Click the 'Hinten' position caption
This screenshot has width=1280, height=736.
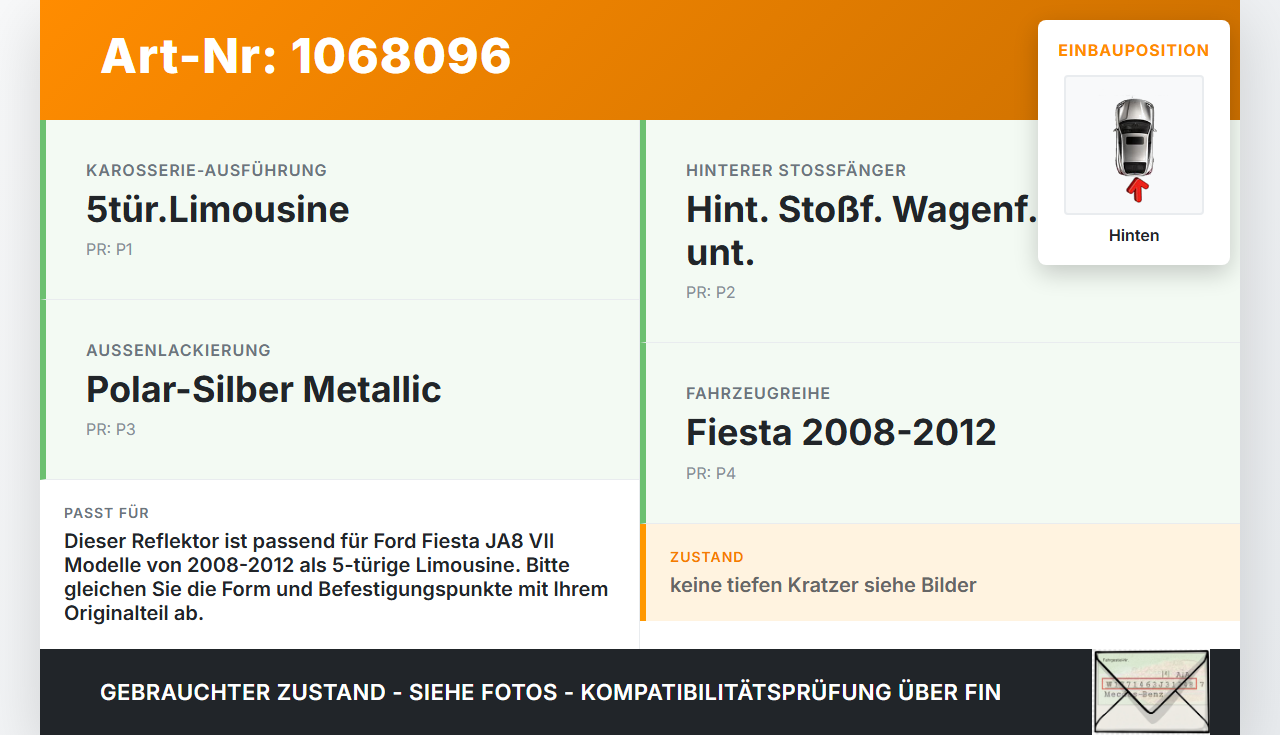point(1134,235)
